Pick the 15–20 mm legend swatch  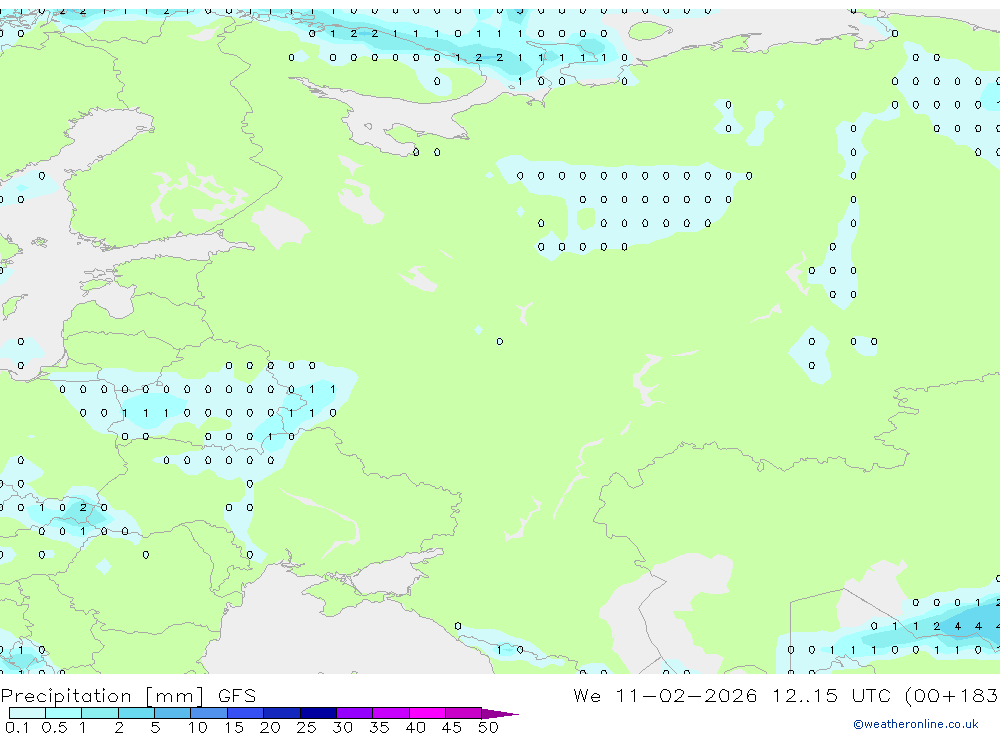246,713
